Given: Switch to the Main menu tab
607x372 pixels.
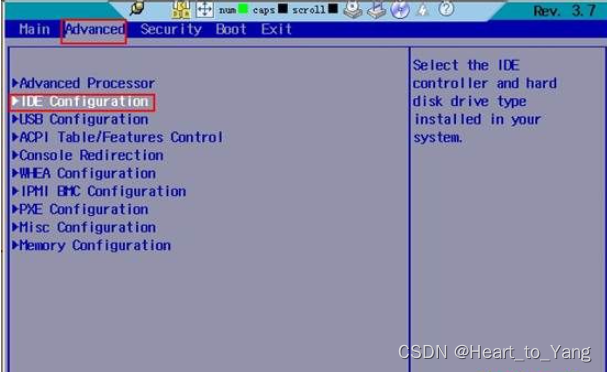Looking at the screenshot, I should [34, 29].
